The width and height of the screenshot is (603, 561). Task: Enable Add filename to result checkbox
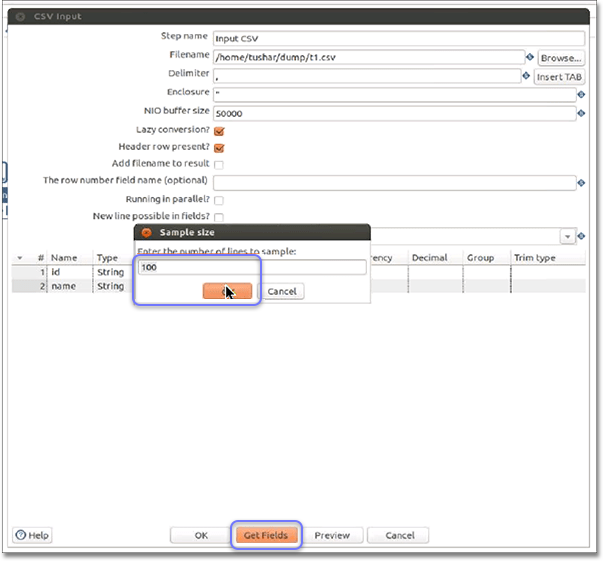pyautogui.click(x=219, y=165)
